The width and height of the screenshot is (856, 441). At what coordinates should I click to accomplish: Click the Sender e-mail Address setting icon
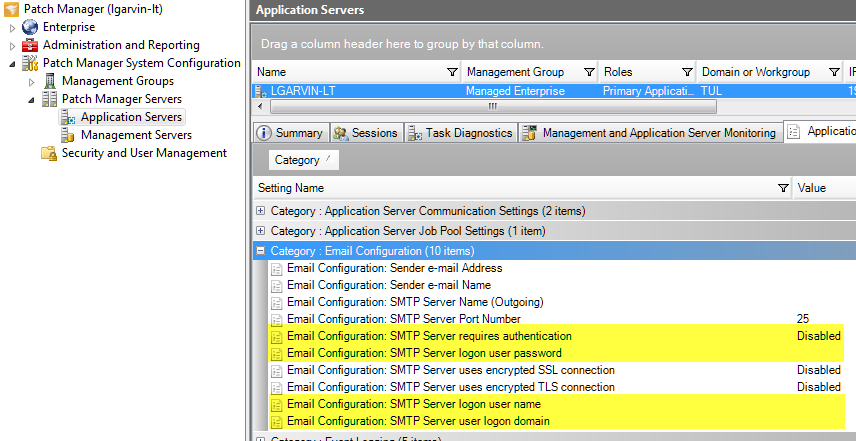pyautogui.click(x=277, y=269)
